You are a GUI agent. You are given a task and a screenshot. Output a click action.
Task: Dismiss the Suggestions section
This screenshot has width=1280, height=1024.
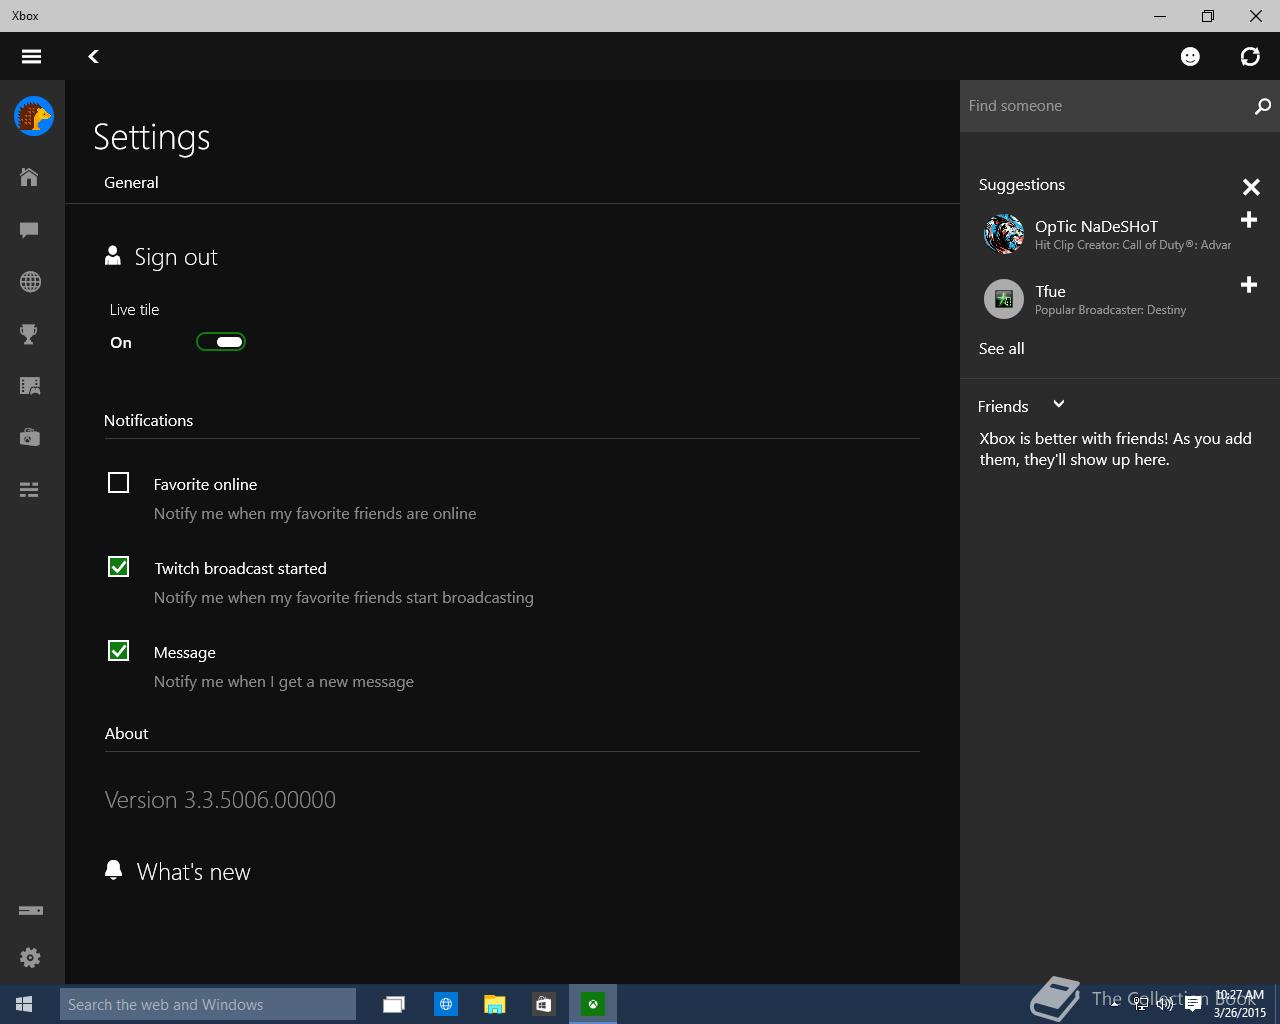tap(1251, 187)
